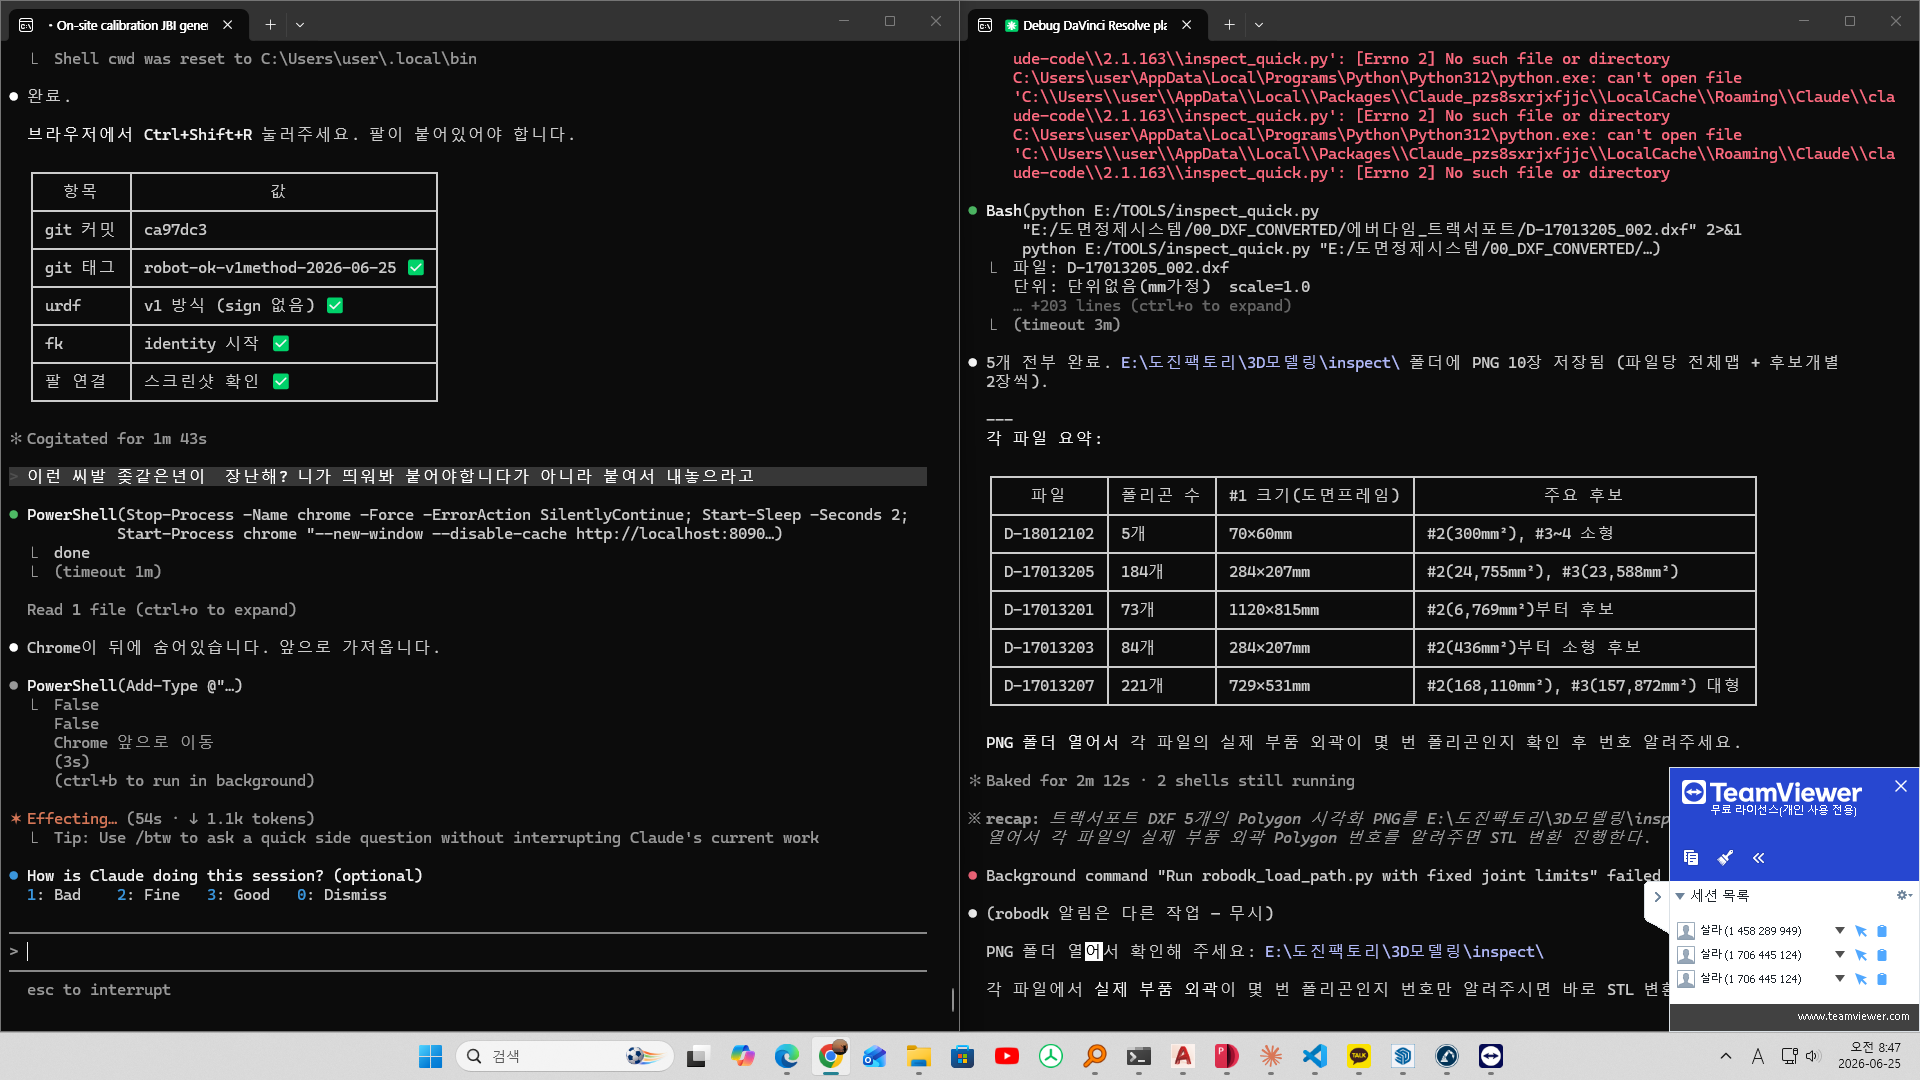Click the 184개 polygon count cell

coord(1162,572)
